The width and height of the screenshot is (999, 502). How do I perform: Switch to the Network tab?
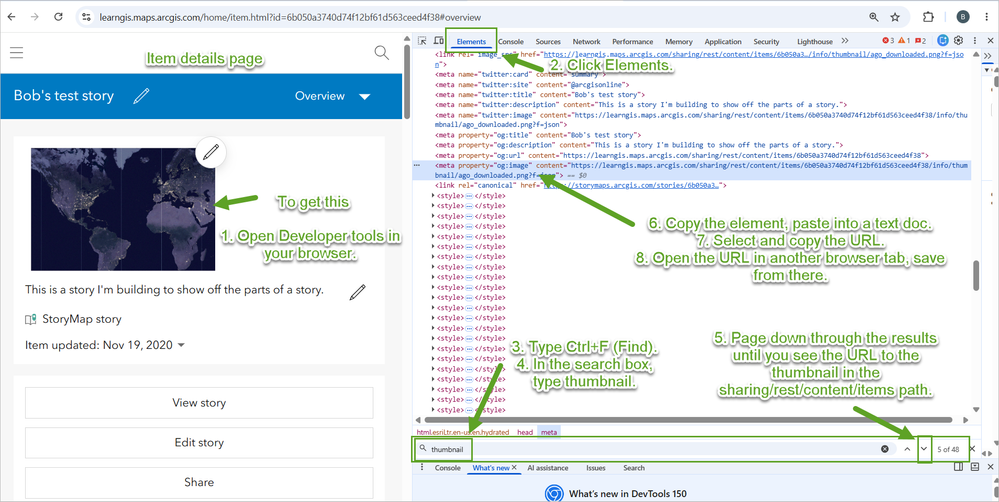coord(586,41)
